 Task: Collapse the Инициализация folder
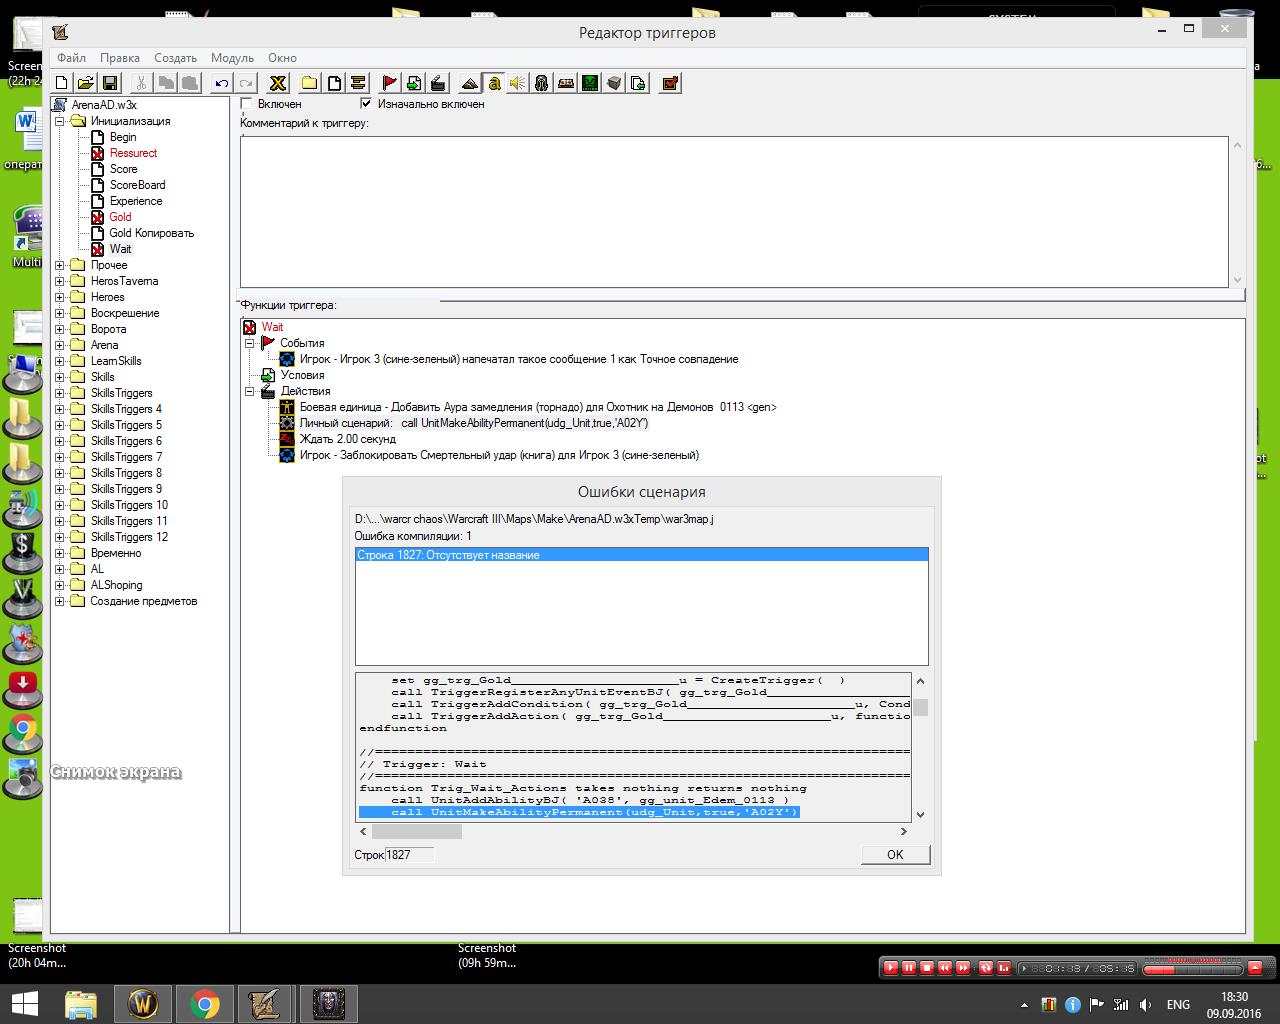tap(60, 121)
